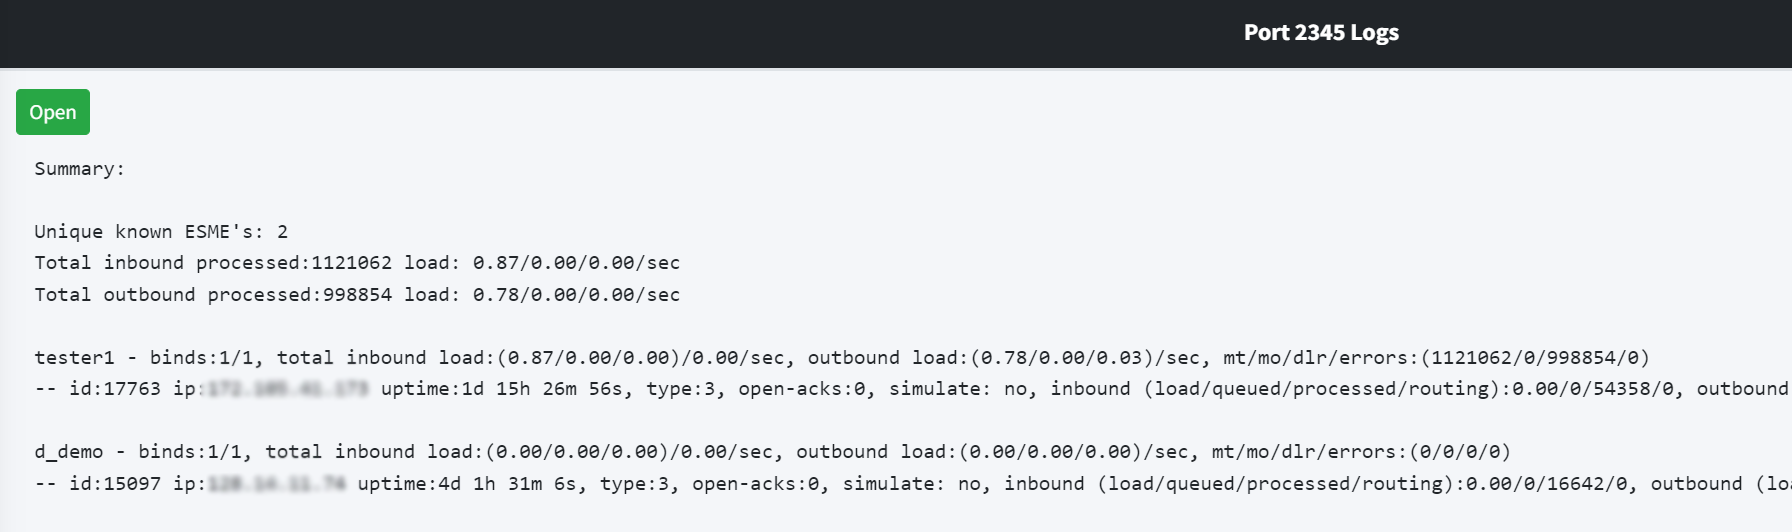The height and width of the screenshot is (532, 1792).
Task: Click the Total inbound processed line
Action: [357, 263]
